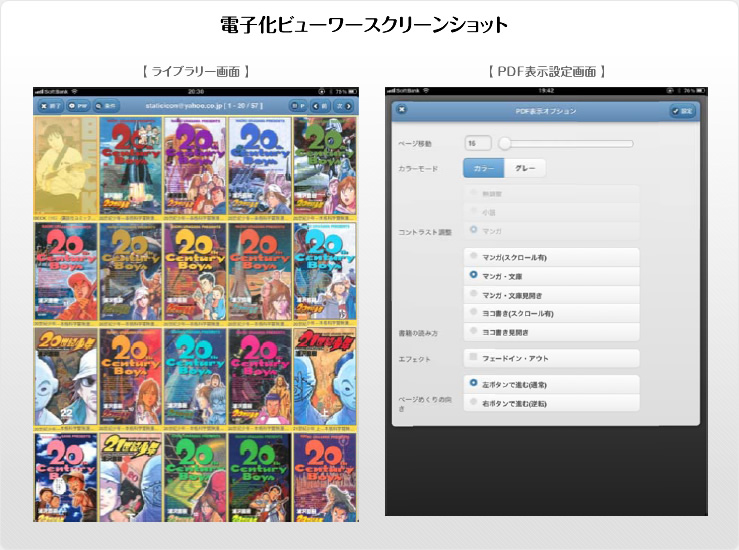739x550 pixels.
Task: Switch color mode to カラー
Action: coord(483,169)
